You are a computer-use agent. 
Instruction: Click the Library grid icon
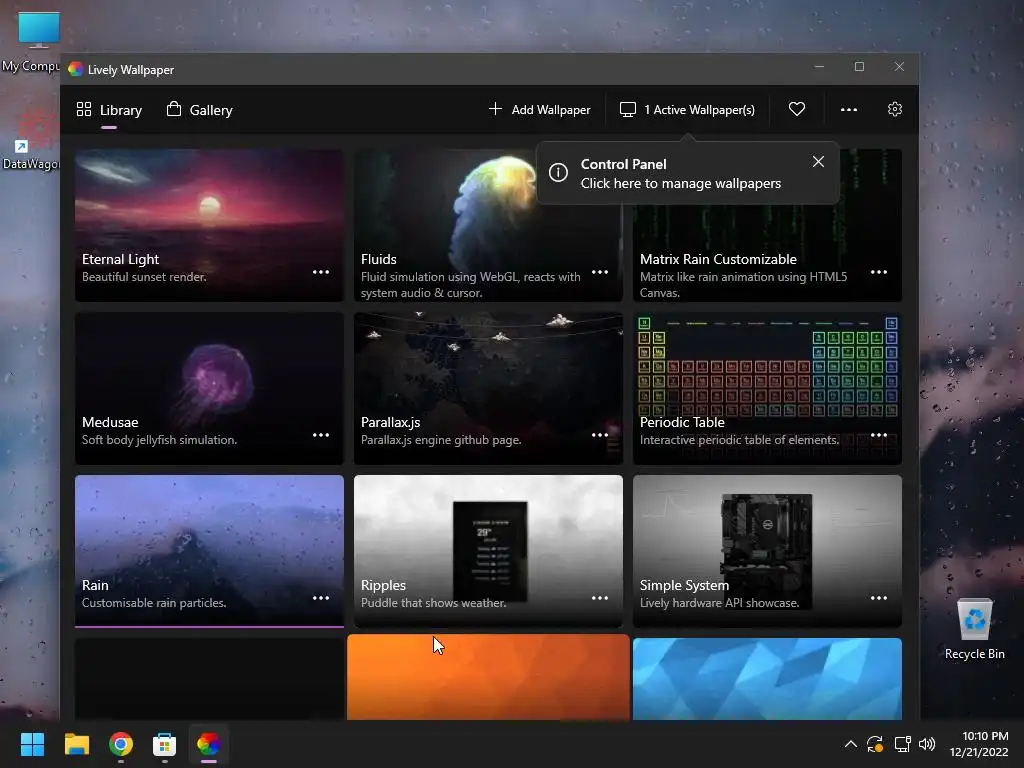(84, 109)
